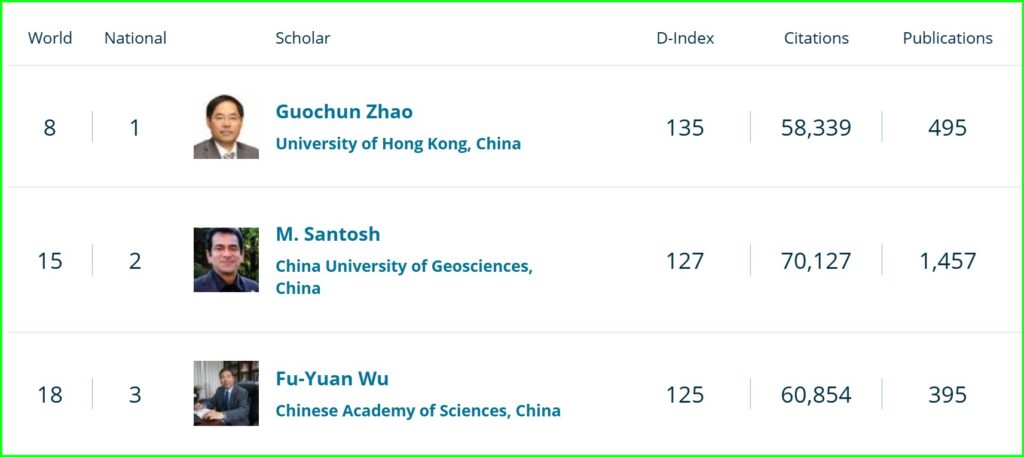Click M. Santosh's profile photo
The height and width of the screenshot is (457, 1024).
pyautogui.click(x=226, y=260)
